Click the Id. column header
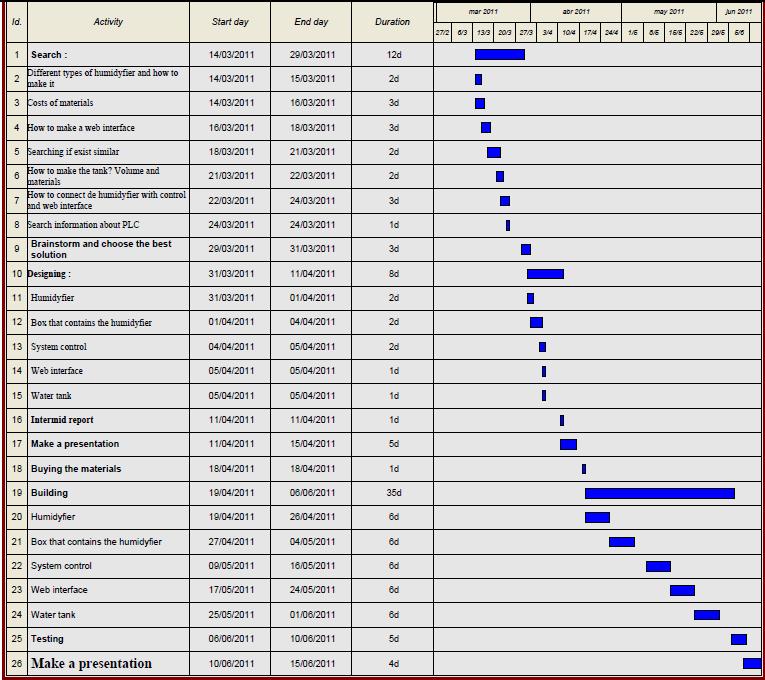The height and width of the screenshot is (680, 765). [16, 22]
